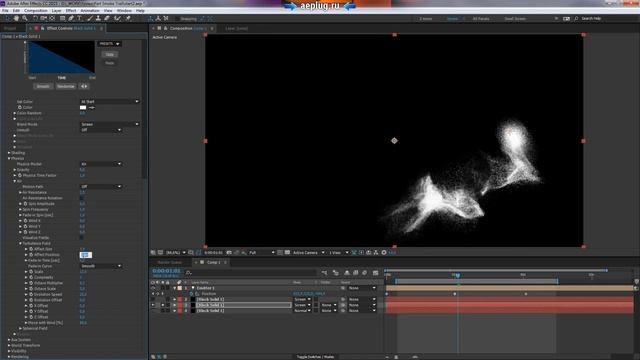Collapse the Turbulence Field group
640x360 pixels.
[x=20, y=243]
